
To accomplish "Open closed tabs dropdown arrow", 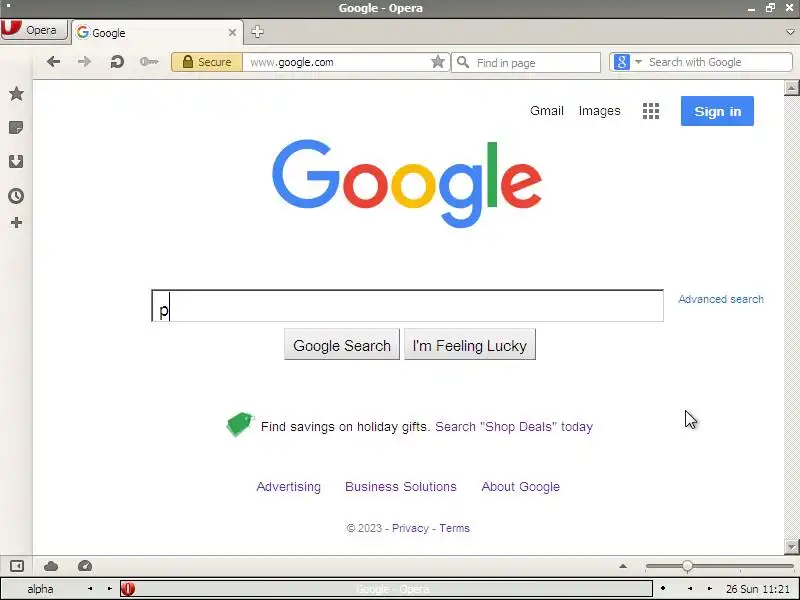I will point(791,32).
